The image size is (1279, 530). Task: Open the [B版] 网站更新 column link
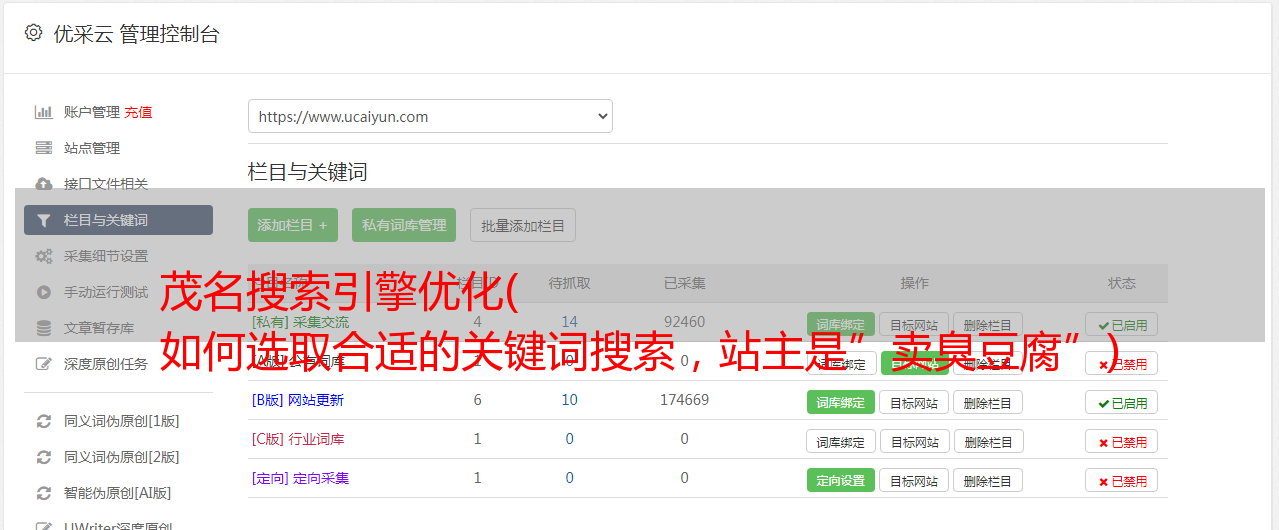(x=298, y=400)
